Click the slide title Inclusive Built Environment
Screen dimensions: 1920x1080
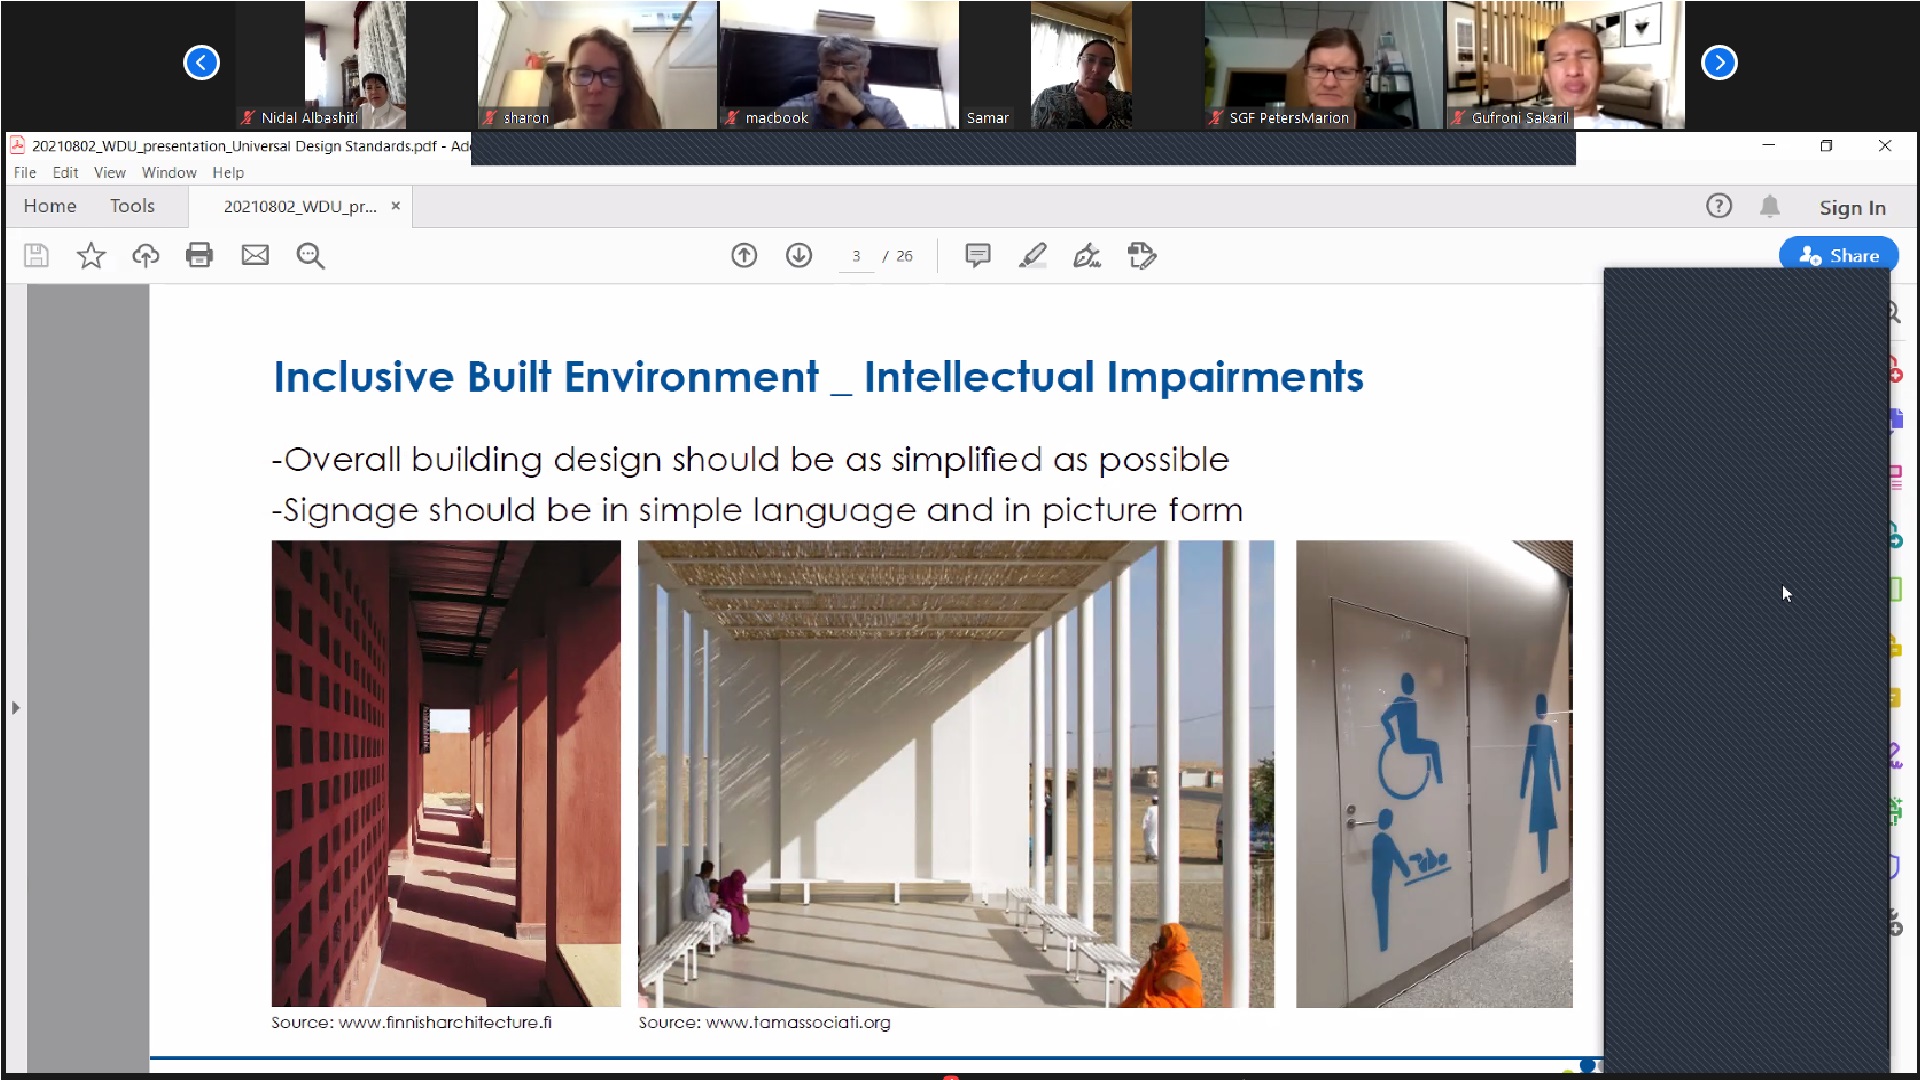pos(818,377)
